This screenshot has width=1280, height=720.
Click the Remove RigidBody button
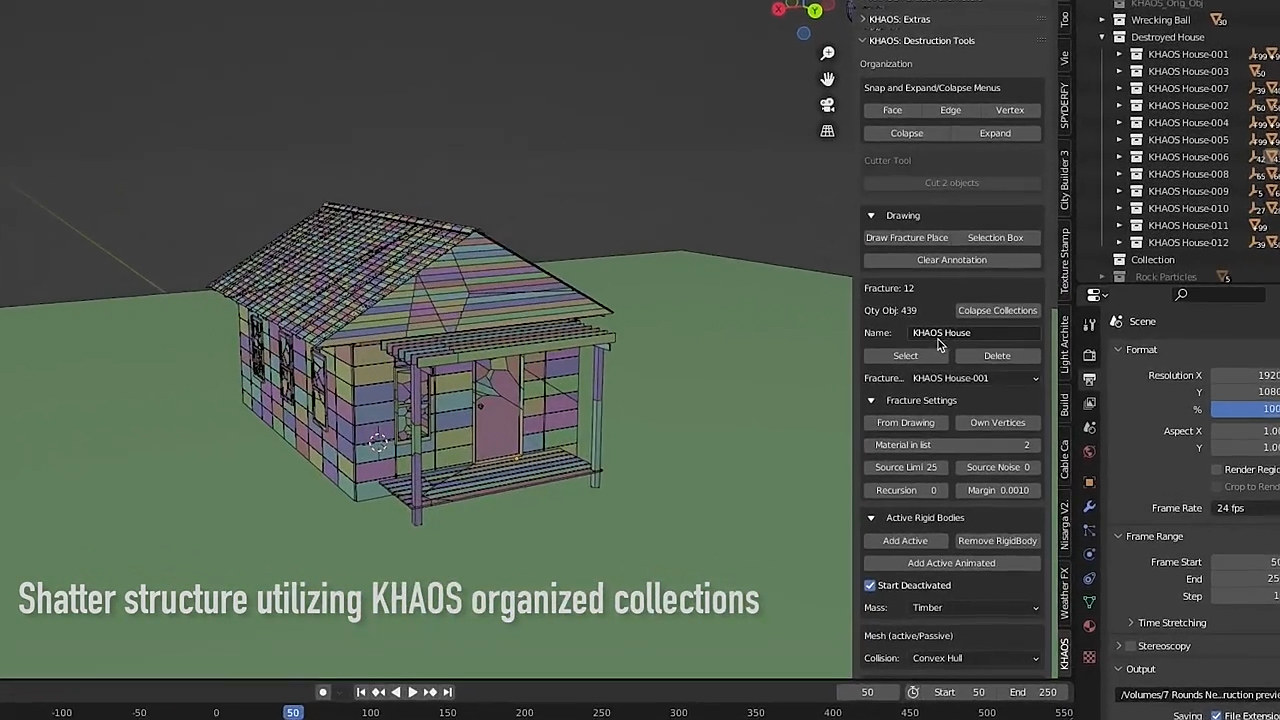pos(998,541)
